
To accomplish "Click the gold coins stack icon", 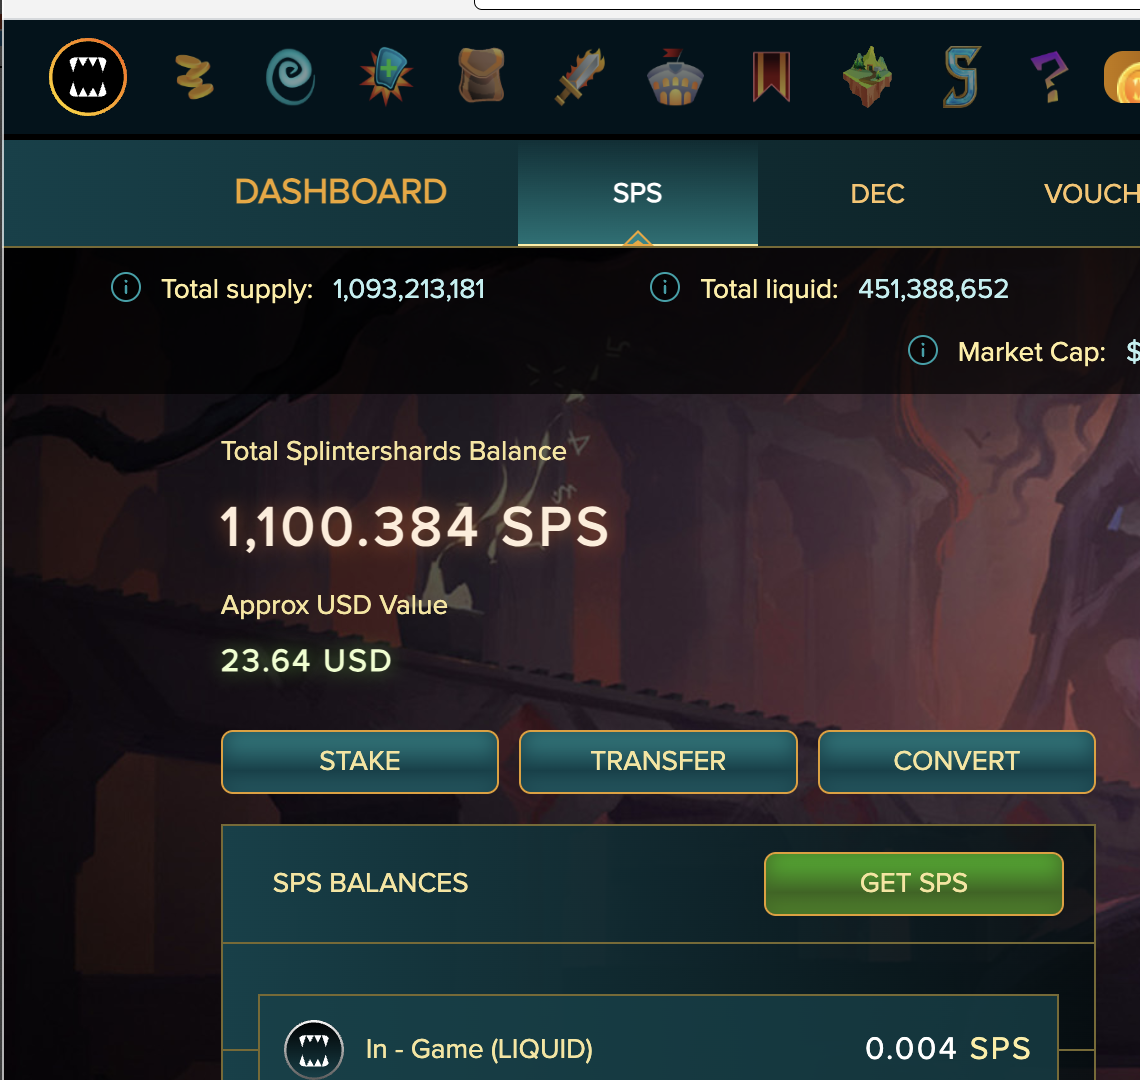I will tap(195, 77).
